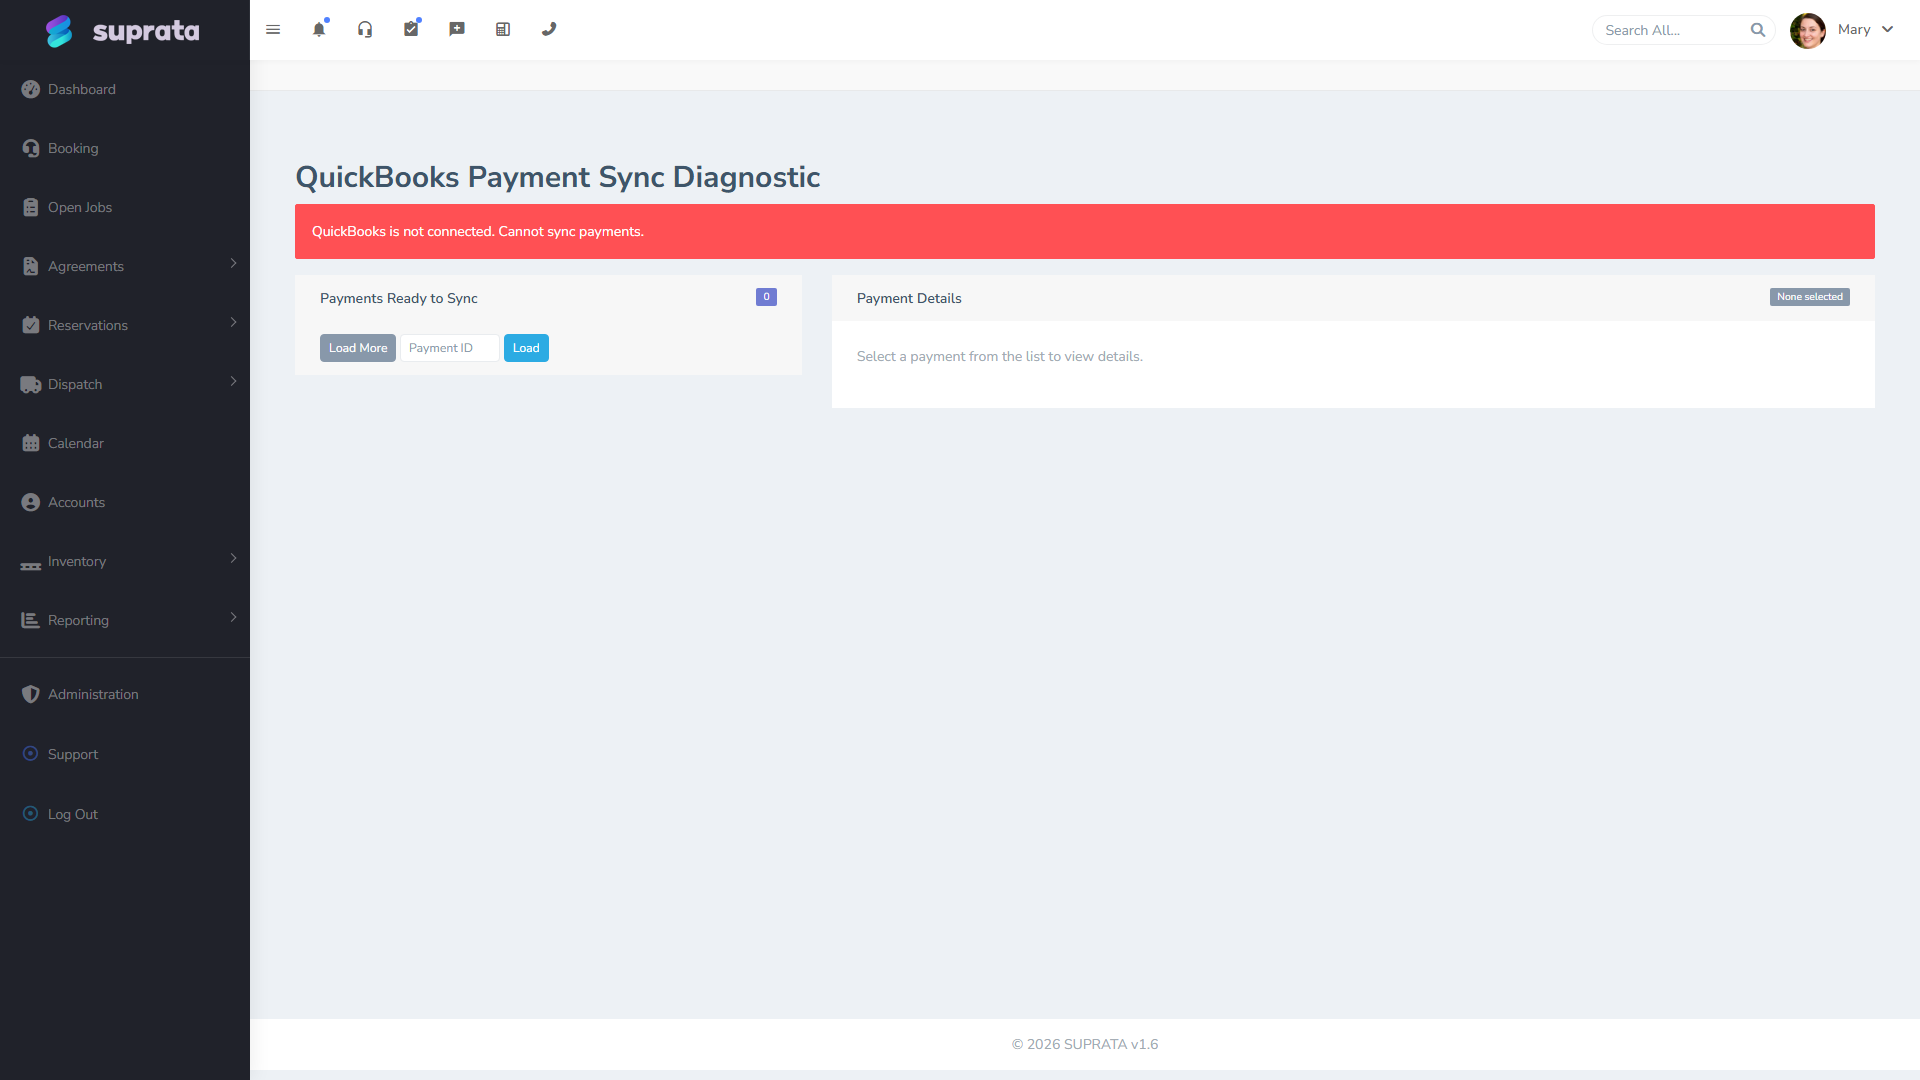
Task: Open the phone call icon in toolbar
Action: pos(549,30)
